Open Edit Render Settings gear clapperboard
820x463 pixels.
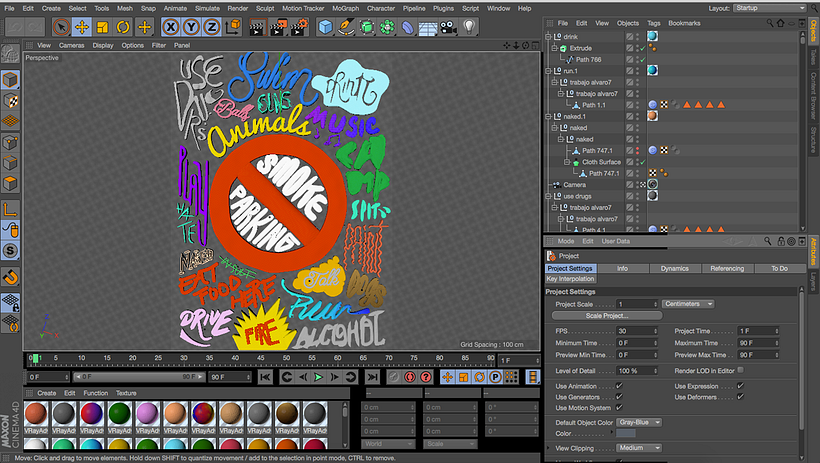click(299, 27)
